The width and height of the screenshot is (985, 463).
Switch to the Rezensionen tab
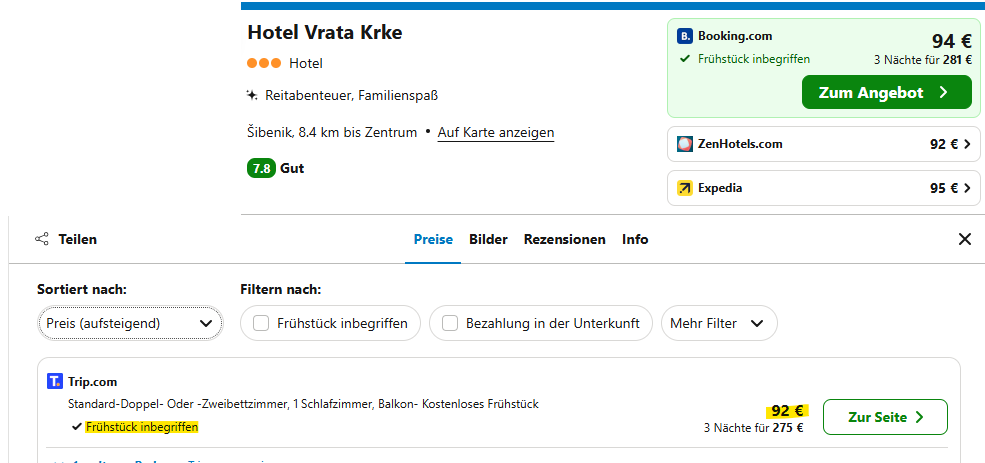(x=564, y=240)
